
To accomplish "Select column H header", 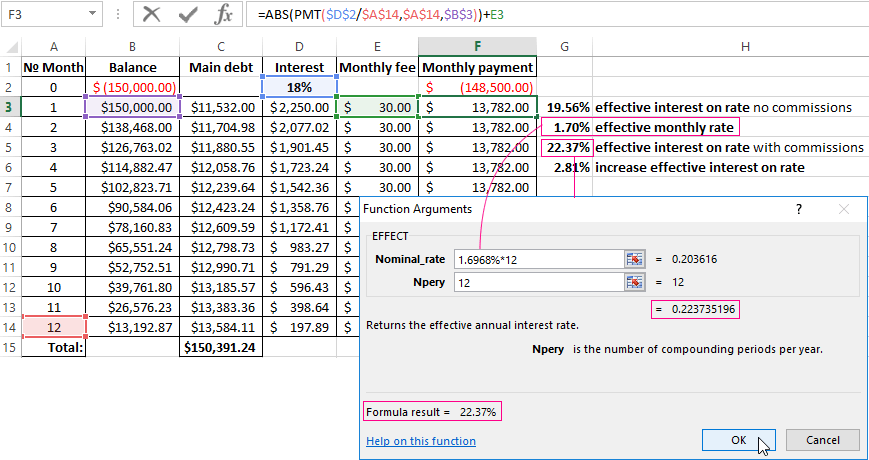I will pyautogui.click(x=745, y=47).
